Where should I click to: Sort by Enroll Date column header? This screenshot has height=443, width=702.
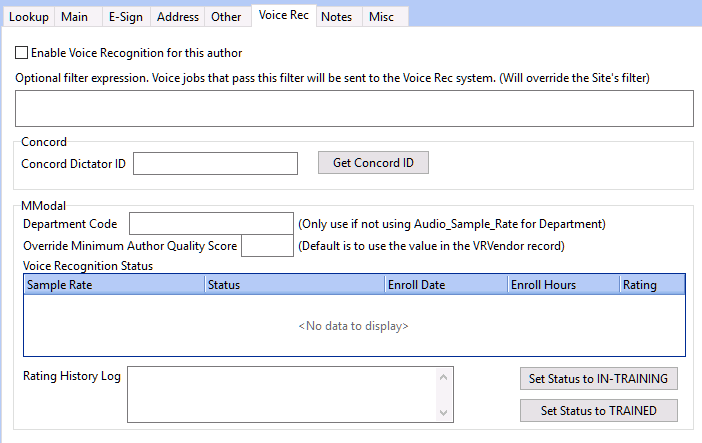(446, 285)
